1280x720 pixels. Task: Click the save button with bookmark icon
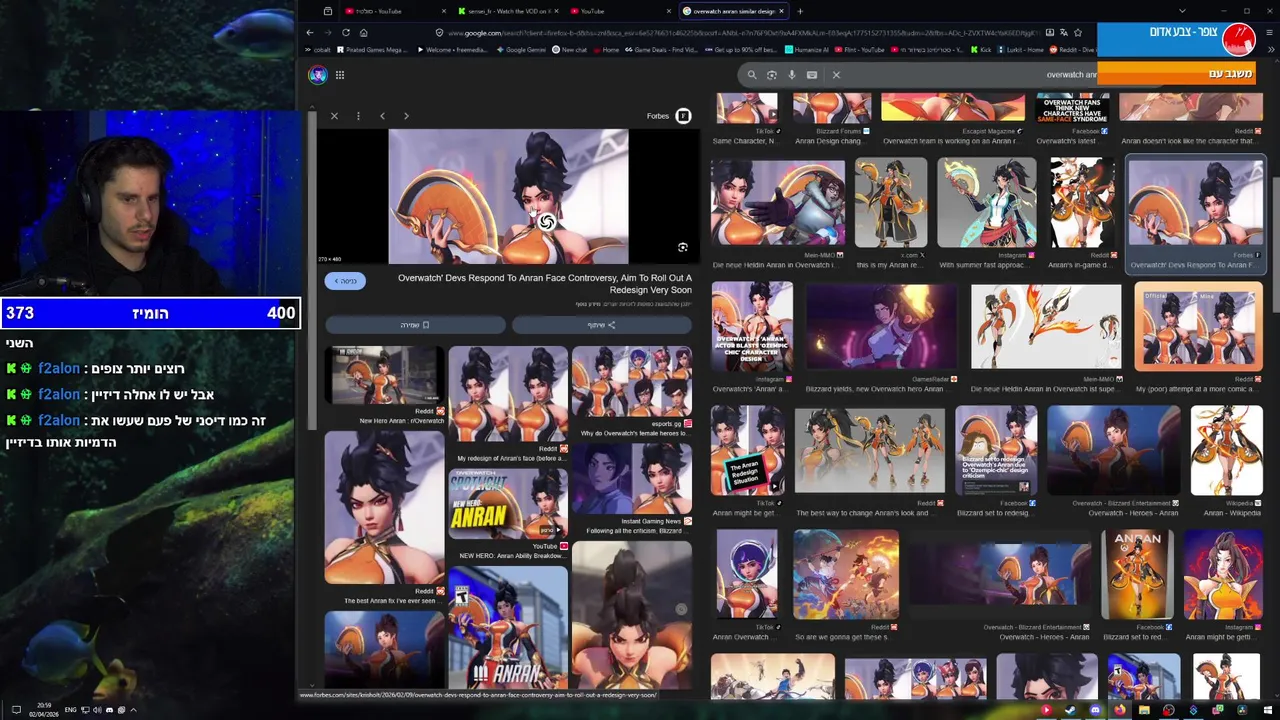[415, 325]
